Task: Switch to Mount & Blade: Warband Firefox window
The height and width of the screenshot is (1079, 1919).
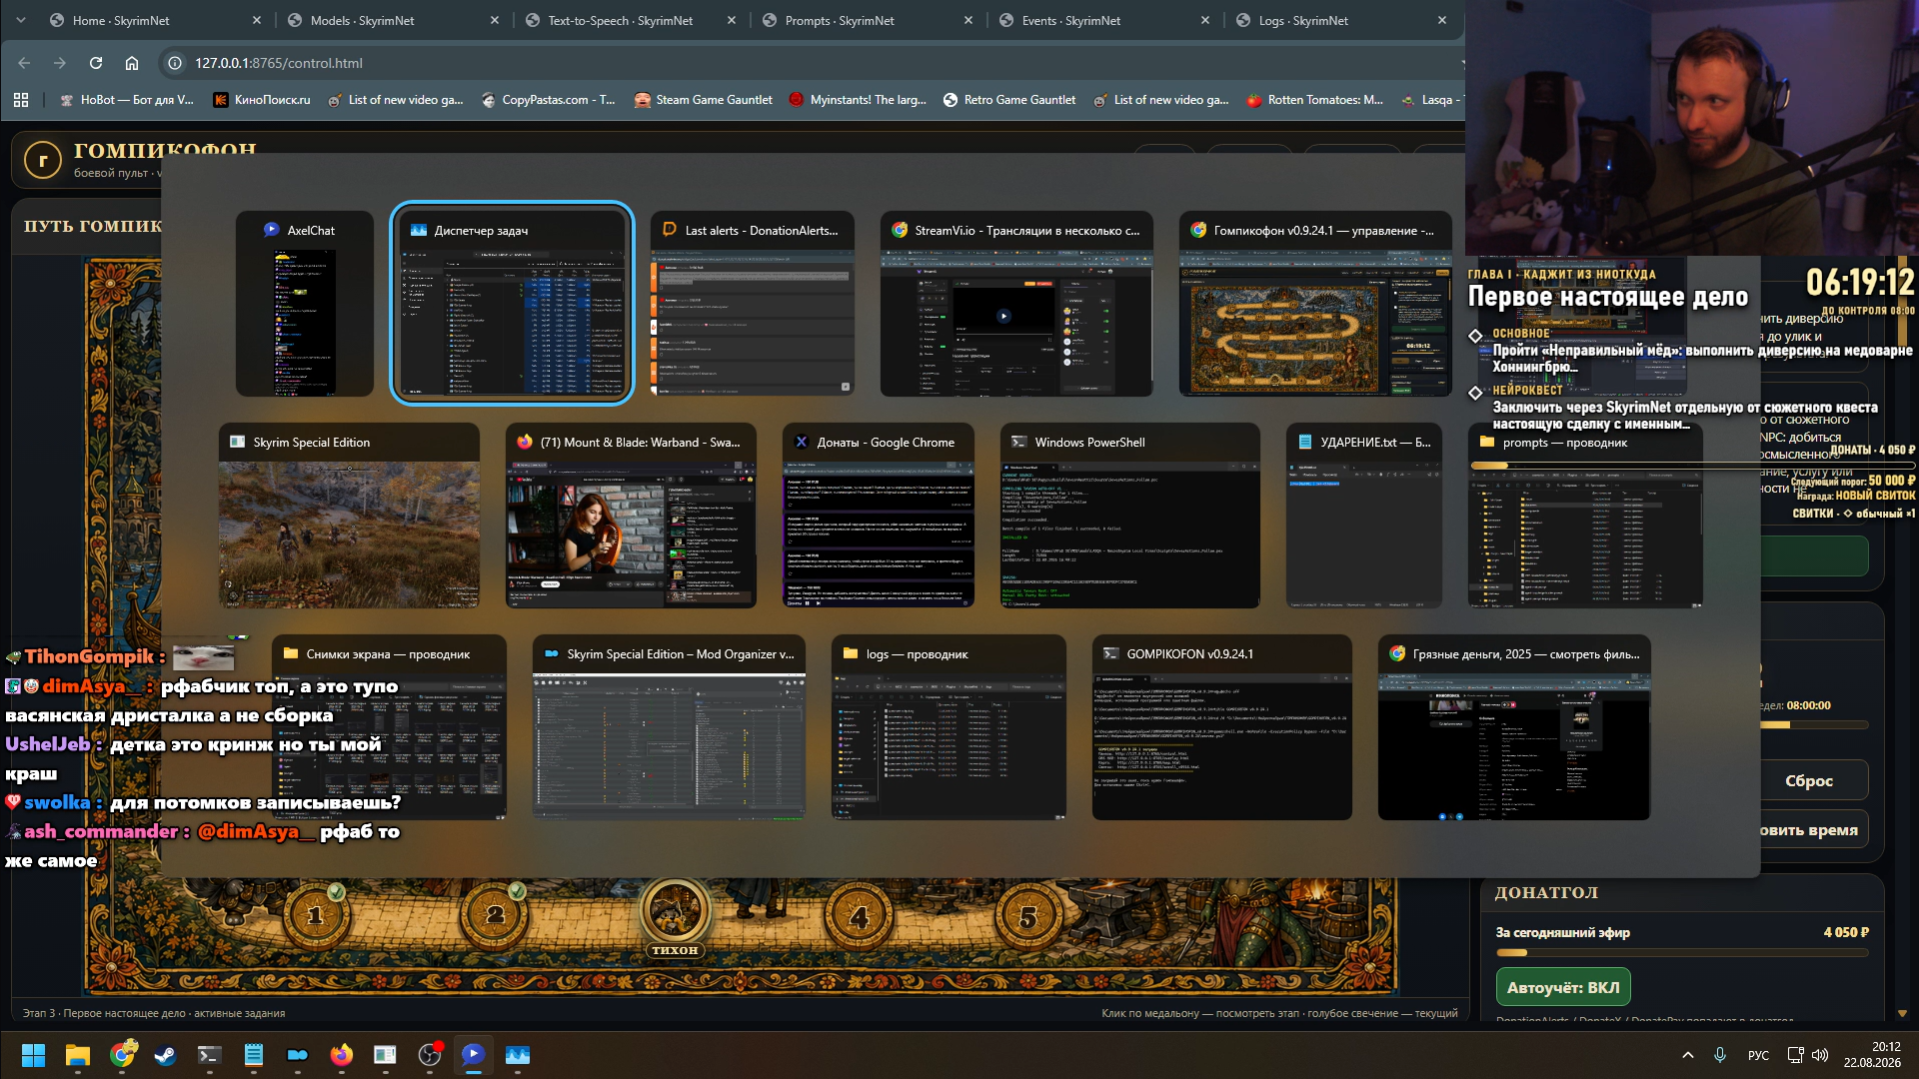Action: click(x=631, y=516)
